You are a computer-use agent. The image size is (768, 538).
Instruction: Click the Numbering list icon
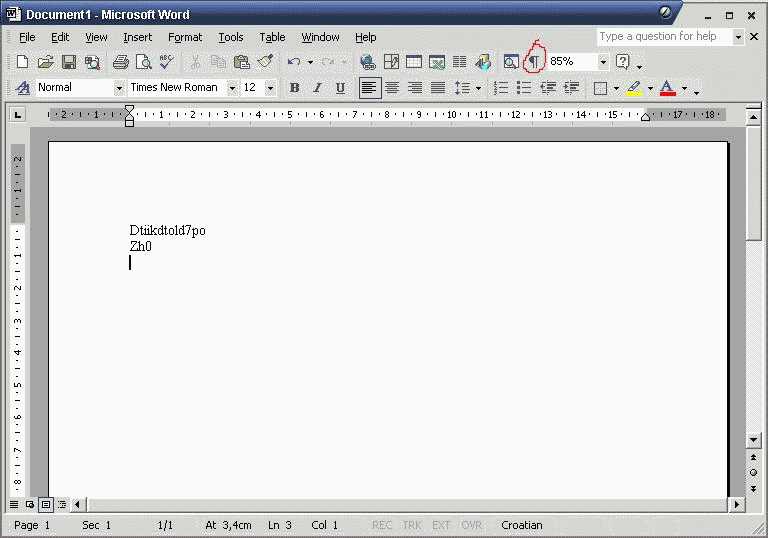click(501, 88)
